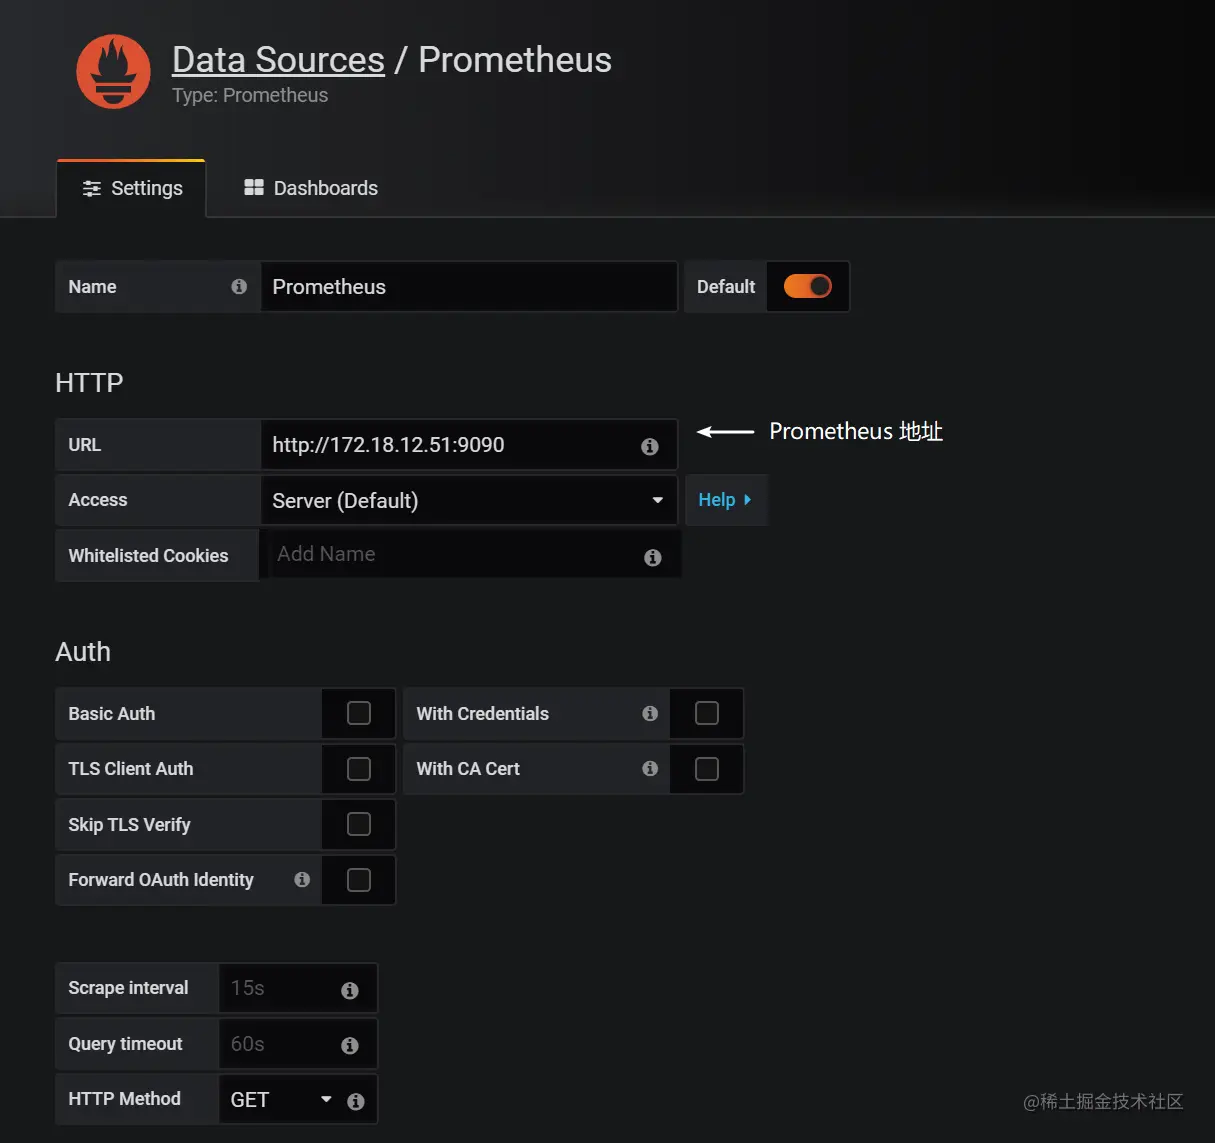Click the Query timeout info icon
Image resolution: width=1215 pixels, height=1143 pixels.
coord(350,1045)
